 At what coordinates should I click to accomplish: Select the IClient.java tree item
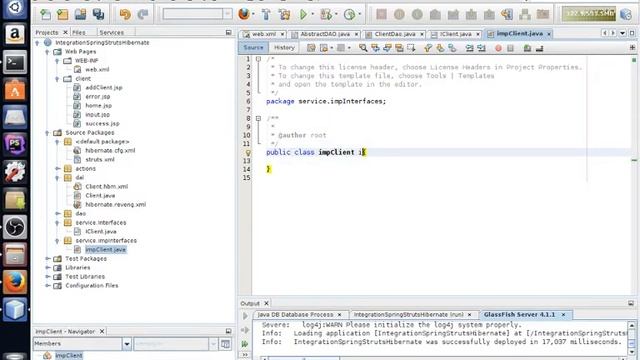(x=101, y=231)
